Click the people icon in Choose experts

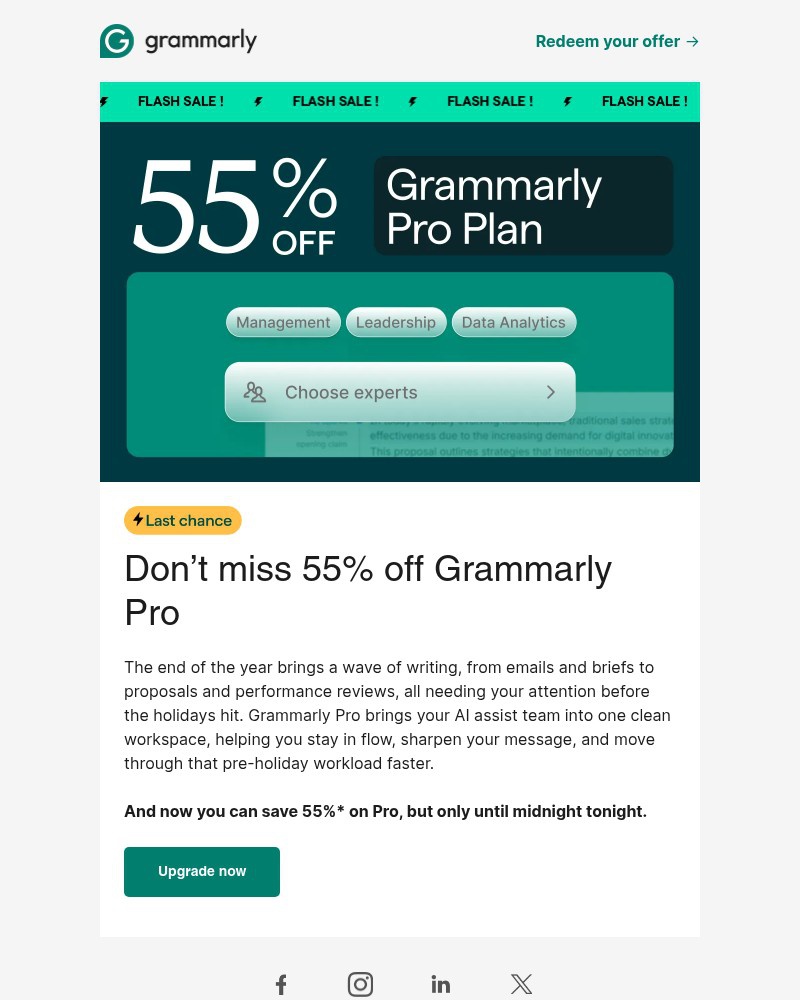pos(255,392)
